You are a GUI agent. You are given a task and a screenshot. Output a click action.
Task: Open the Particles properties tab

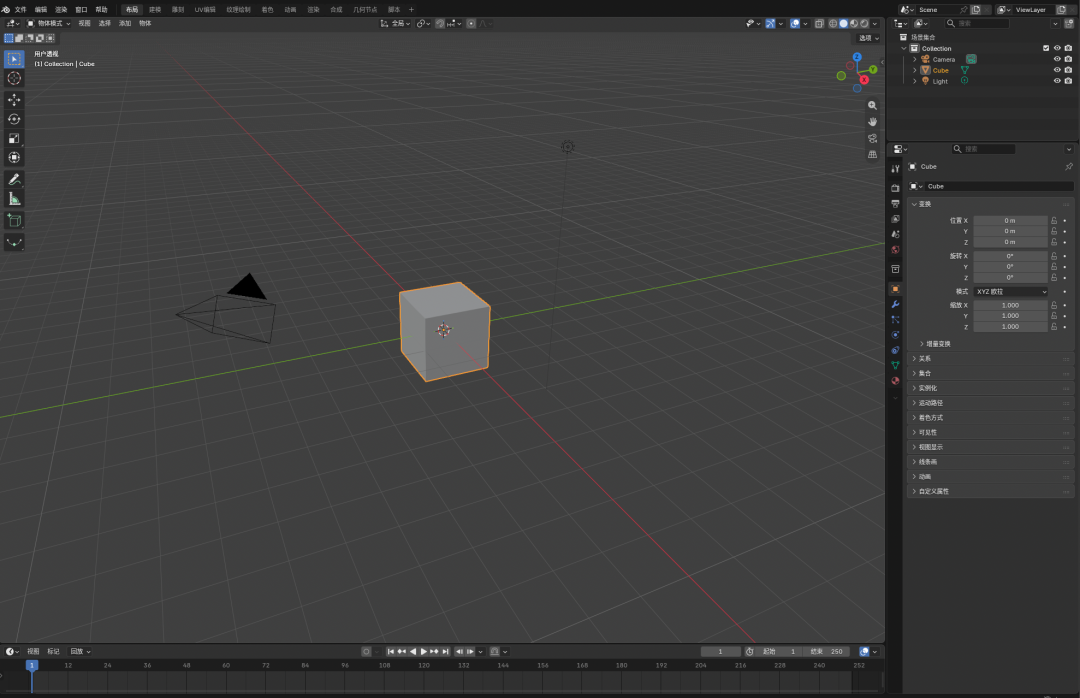(x=895, y=320)
